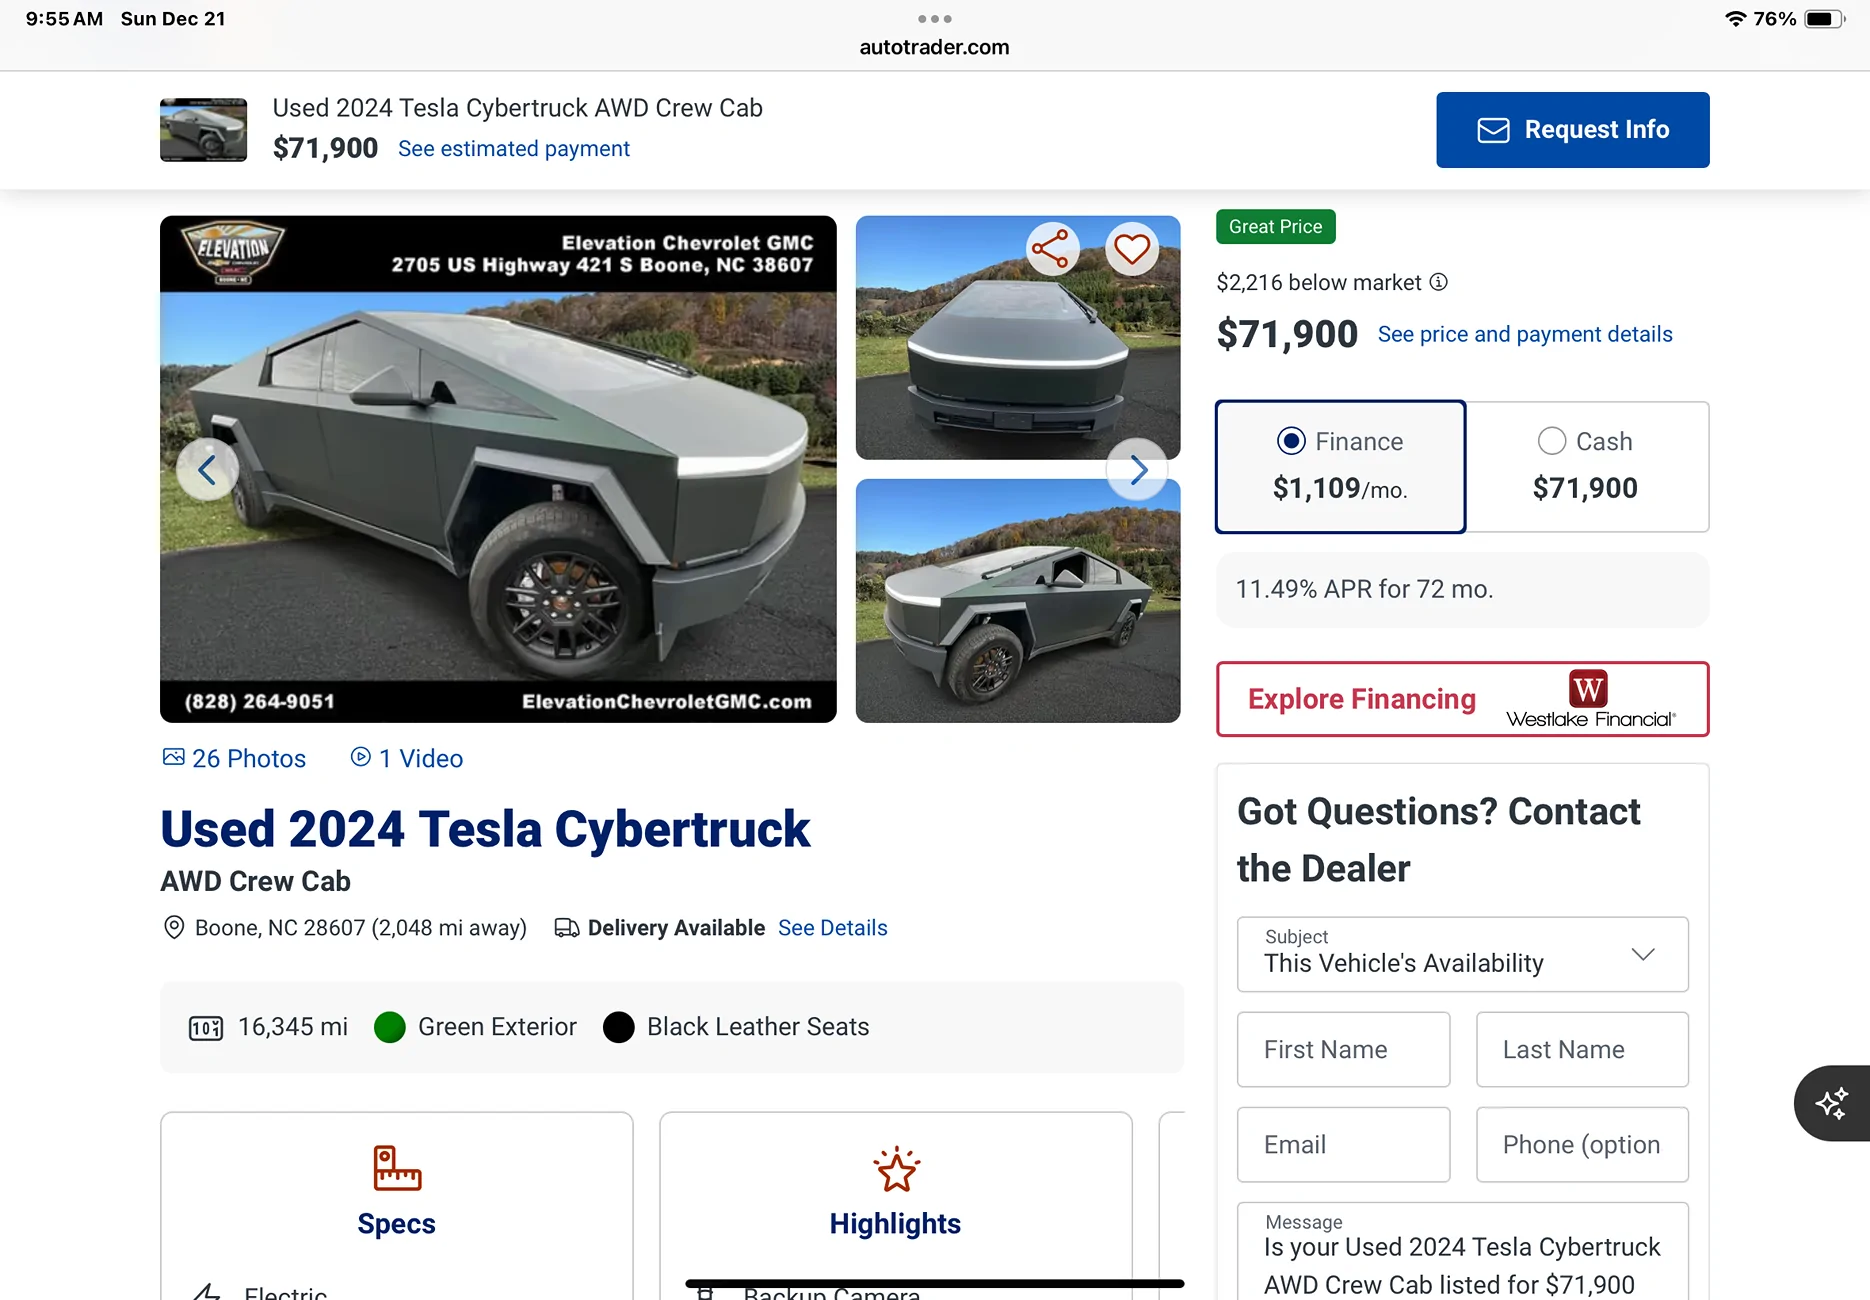View all 26 Photos
The height and width of the screenshot is (1300, 1870).
234,758
